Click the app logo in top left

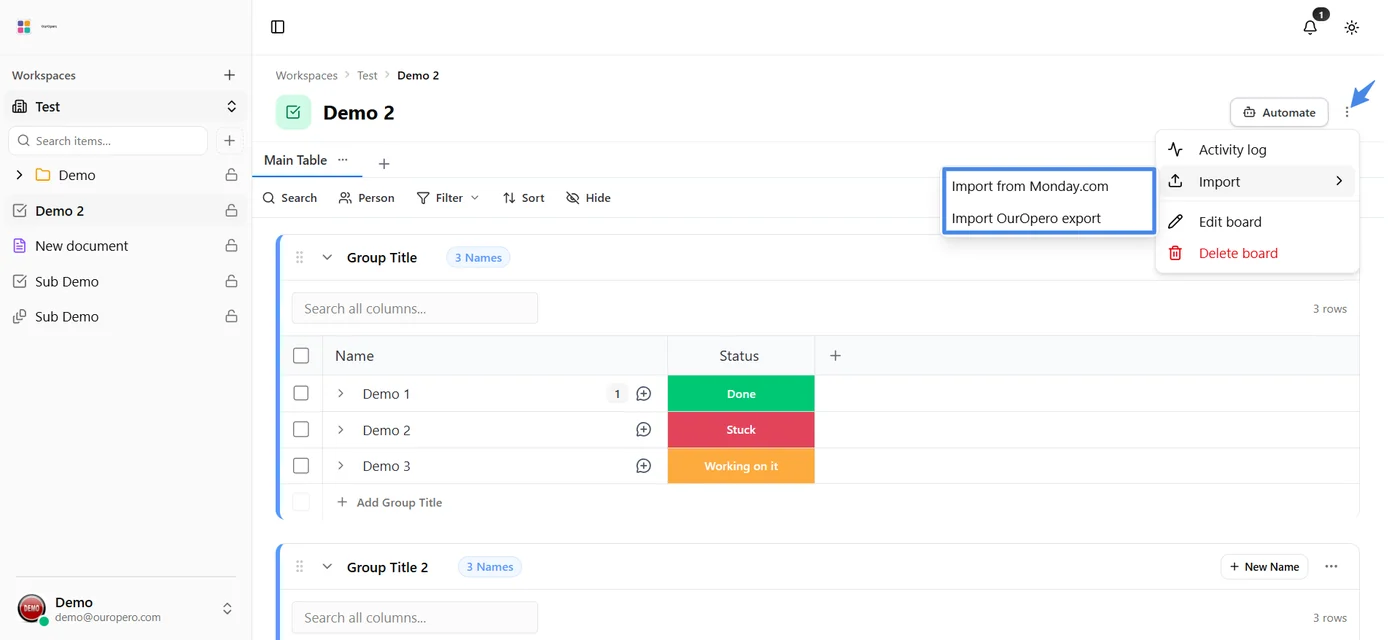pyautogui.click(x=24, y=27)
